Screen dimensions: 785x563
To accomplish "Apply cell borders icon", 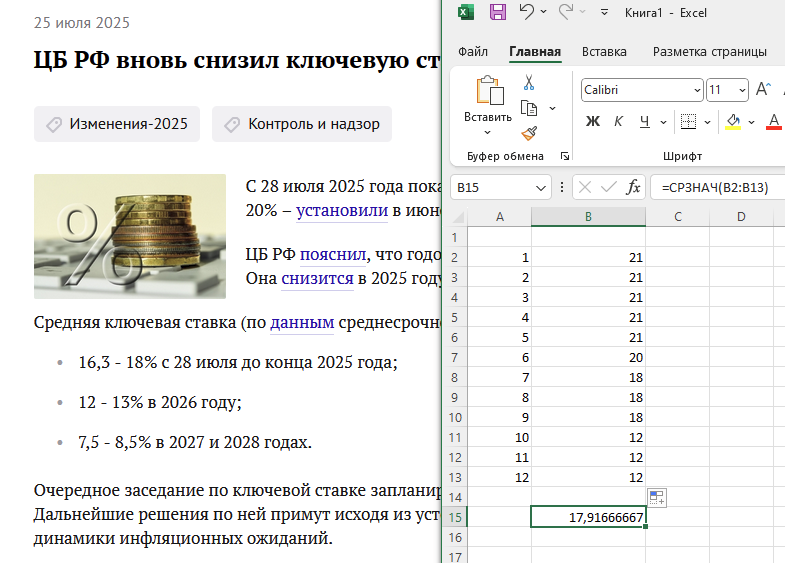I will click(688, 122).
